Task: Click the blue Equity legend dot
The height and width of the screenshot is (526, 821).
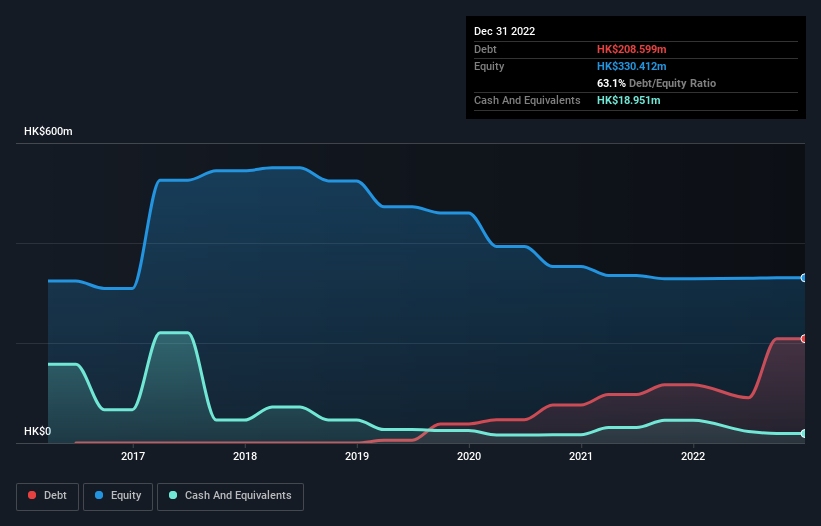Action: 98,495
